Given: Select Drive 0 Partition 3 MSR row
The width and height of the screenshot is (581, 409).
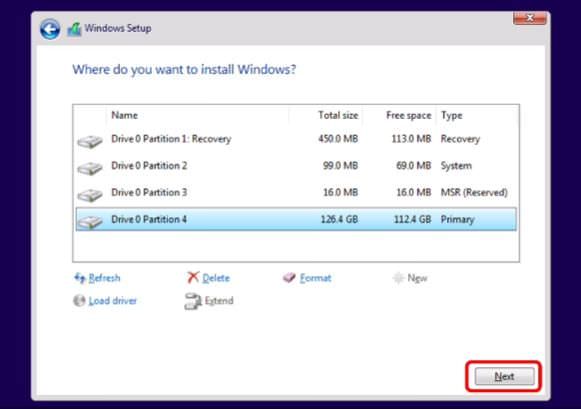Looking at the screenshot, I should (x=296, y=193).
